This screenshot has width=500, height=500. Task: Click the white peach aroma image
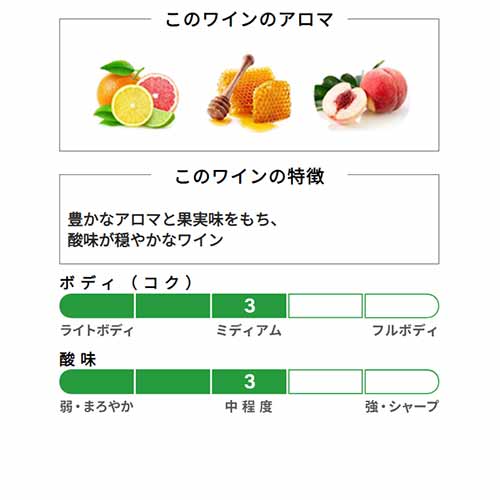tap(361, 94)
